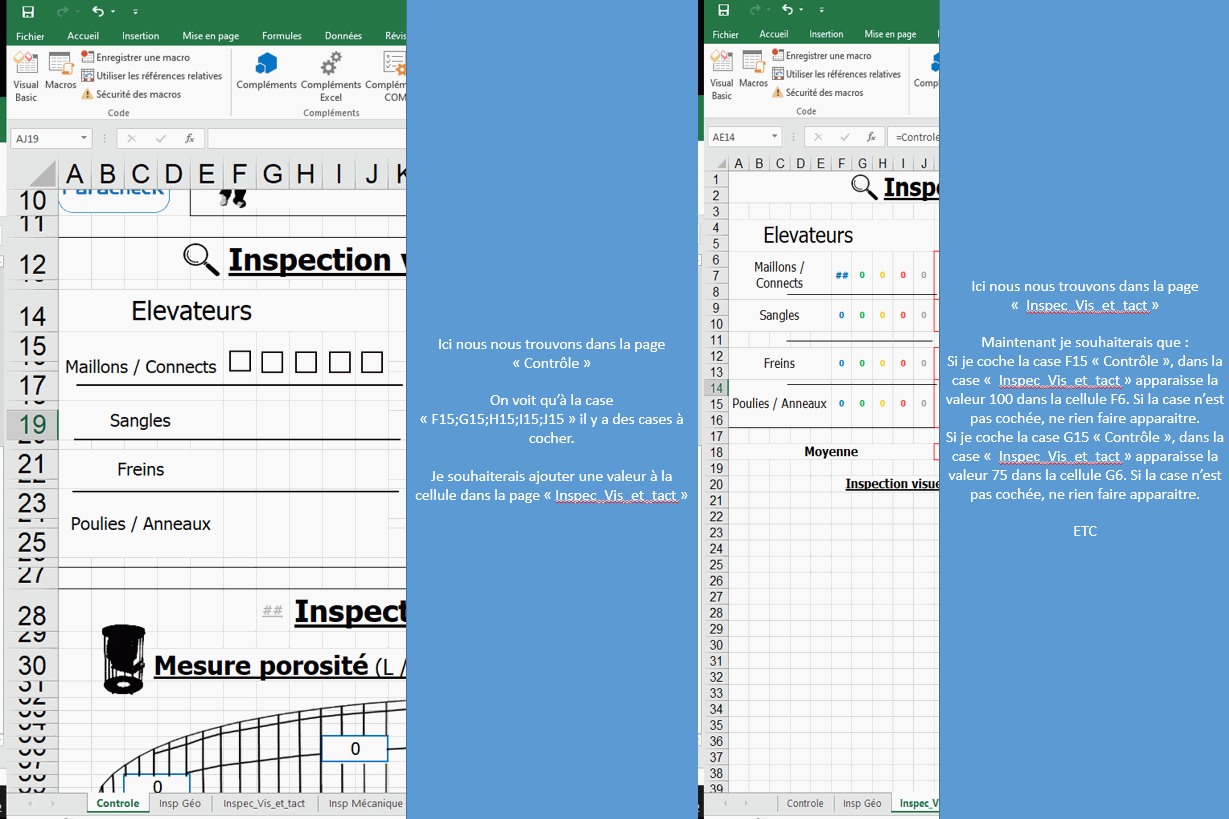This screenshot has width=1229, height=819.
Task: Toggle Utiliser les références relatives in left window
Action: pyautogui.click(x=152, y=75)
